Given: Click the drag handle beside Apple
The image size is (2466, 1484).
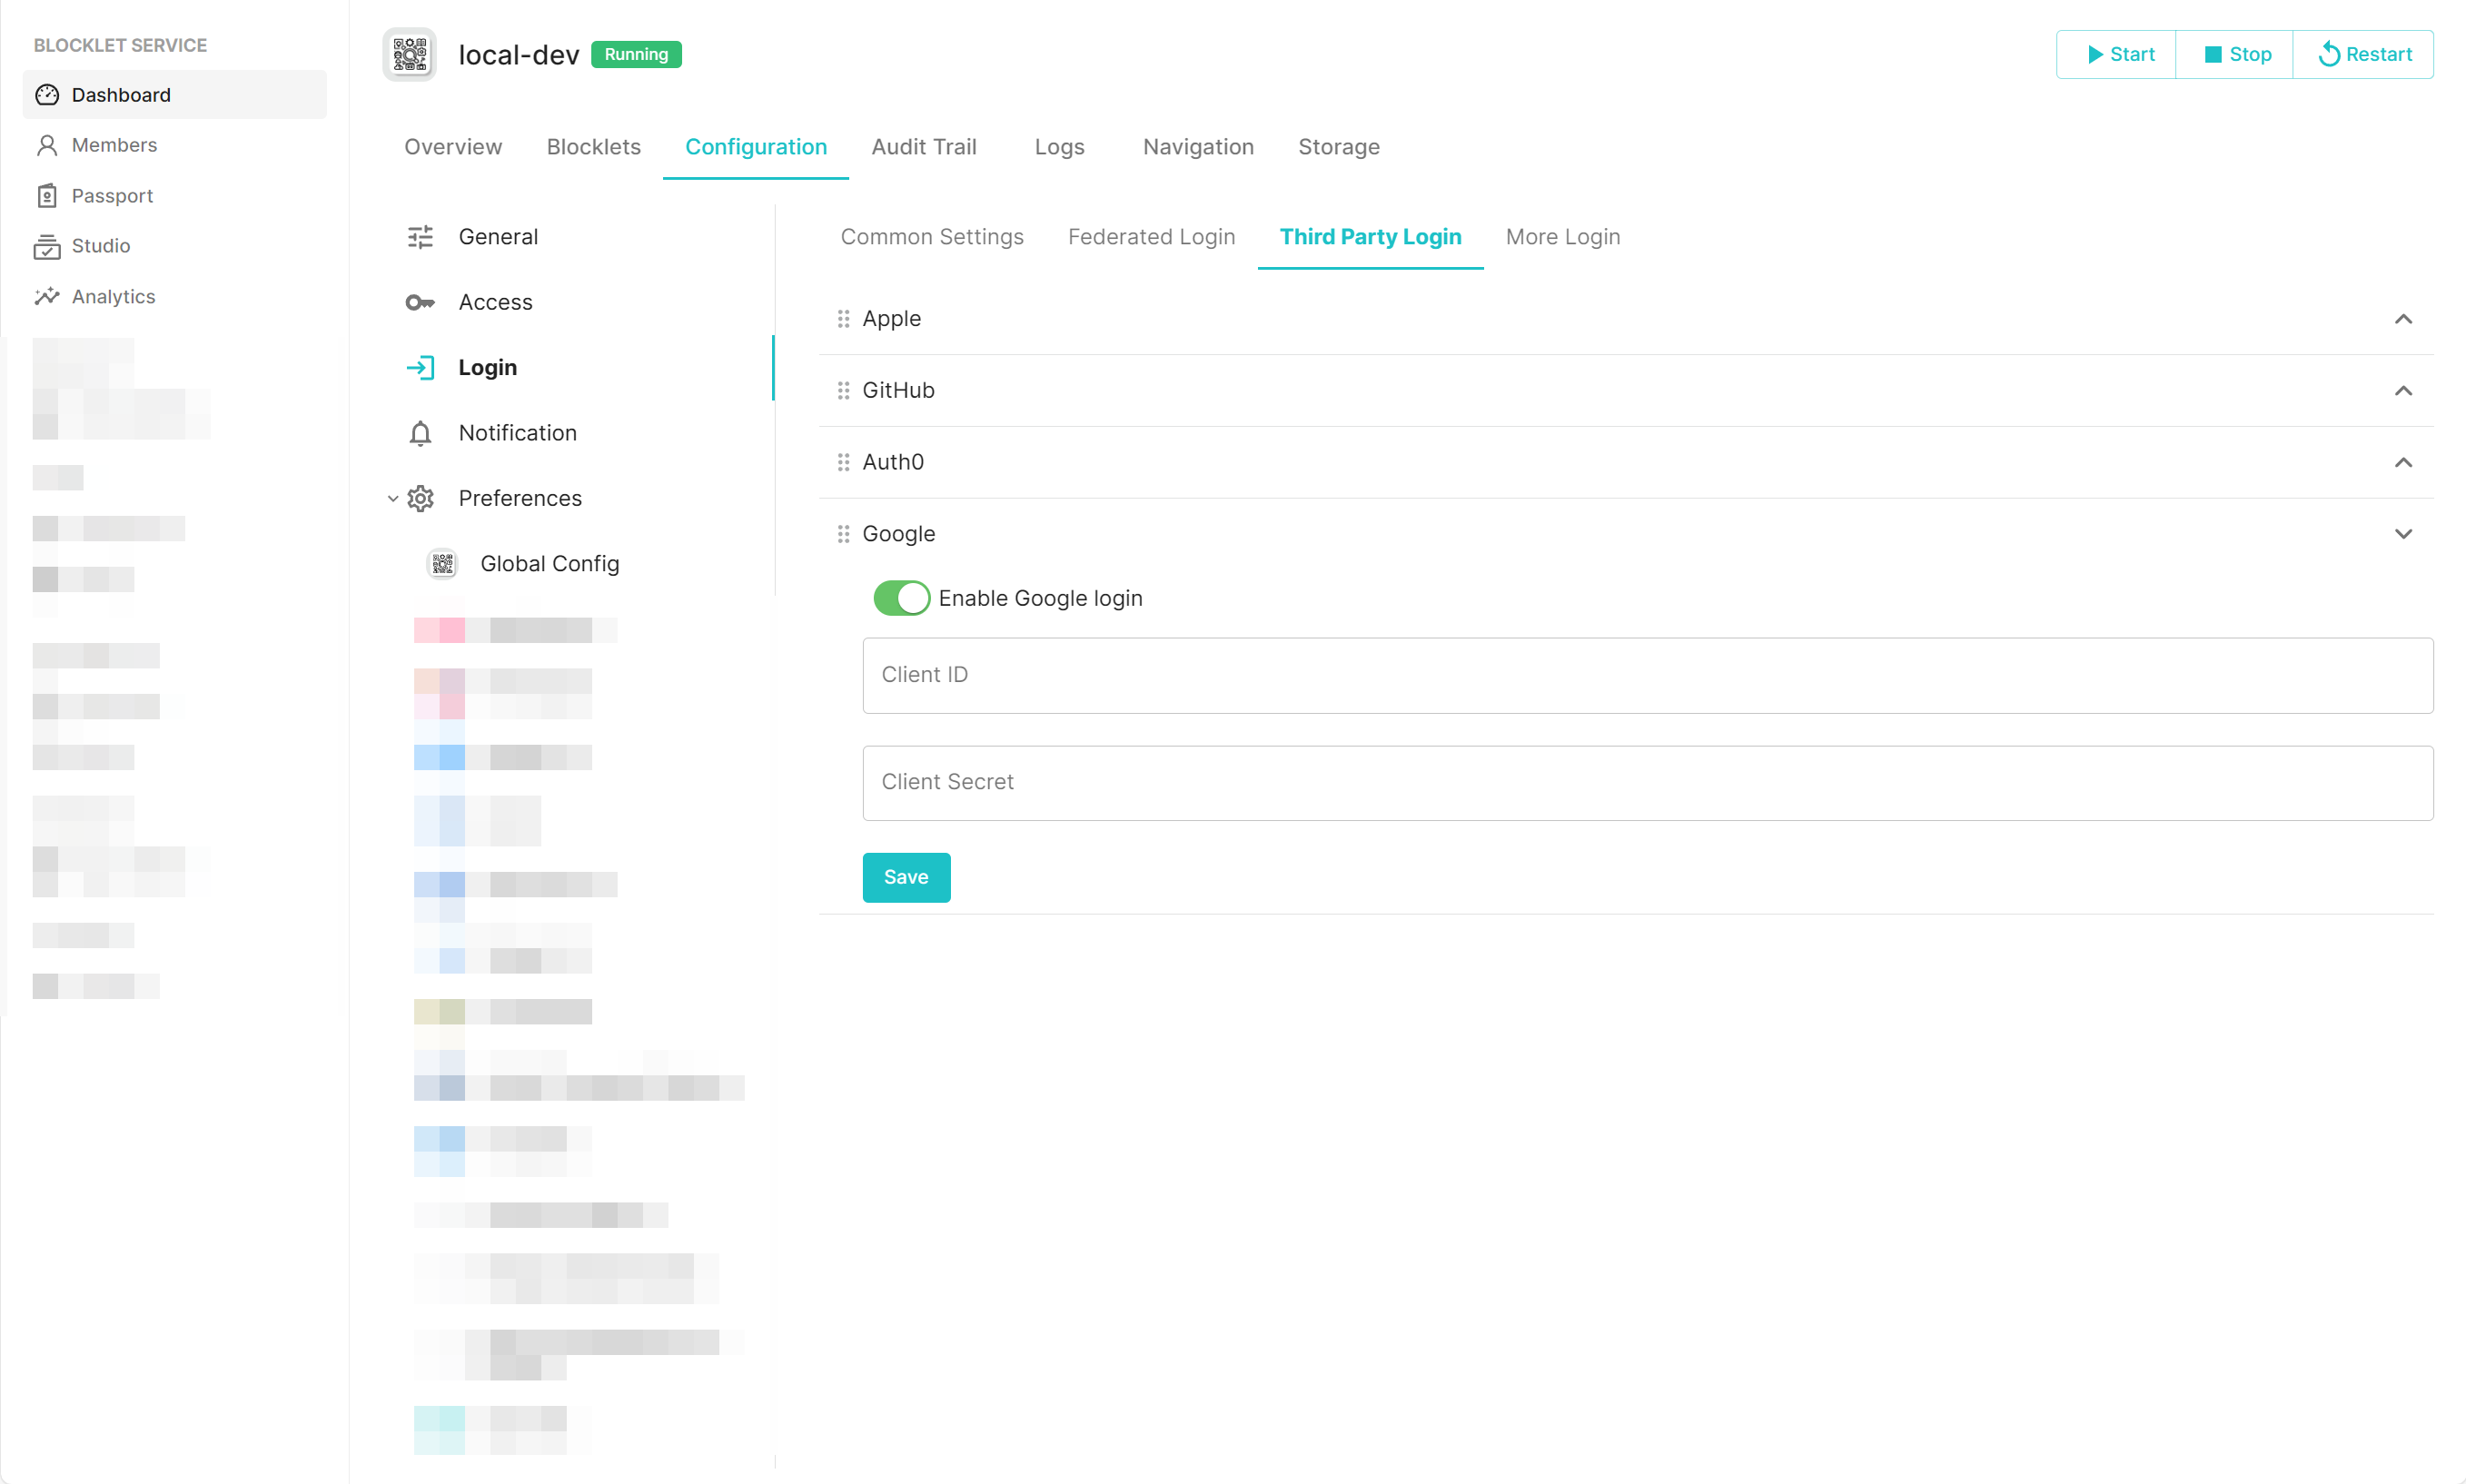Looking at the screenshot, I should pyautogui.click(x=843, y=319).
